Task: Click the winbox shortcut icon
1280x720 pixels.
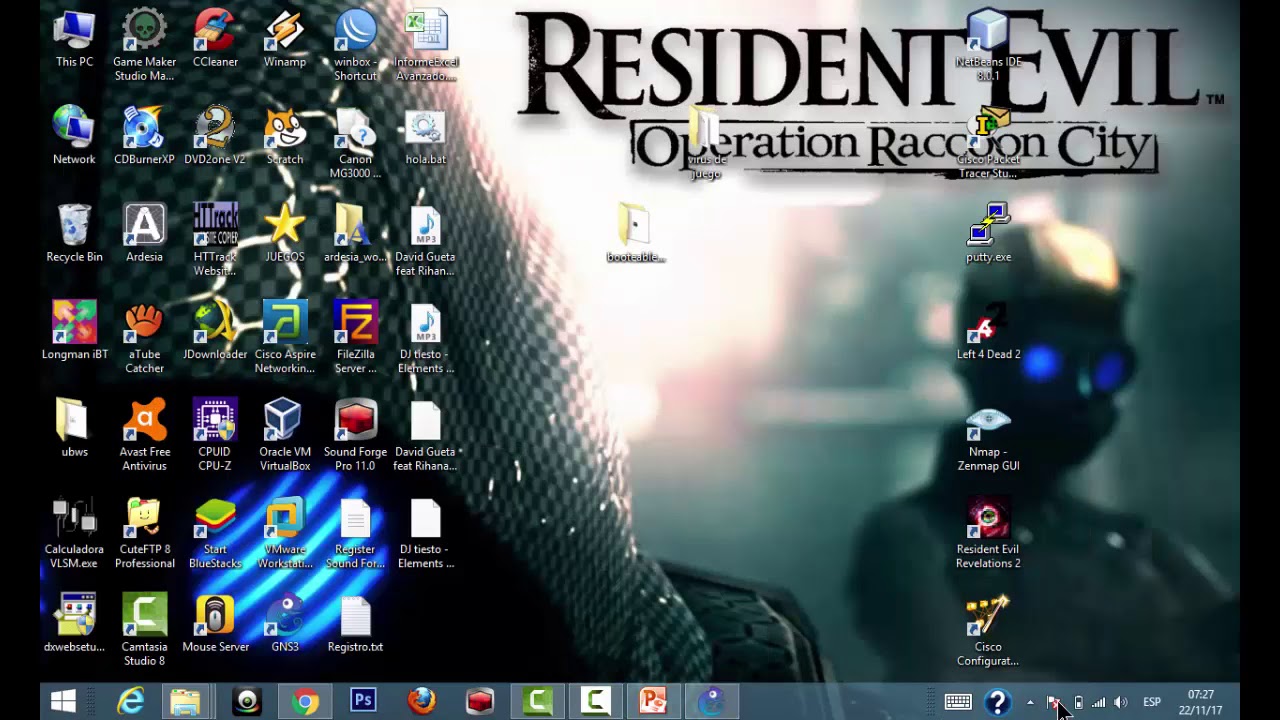Action: [x=356, y=45]
